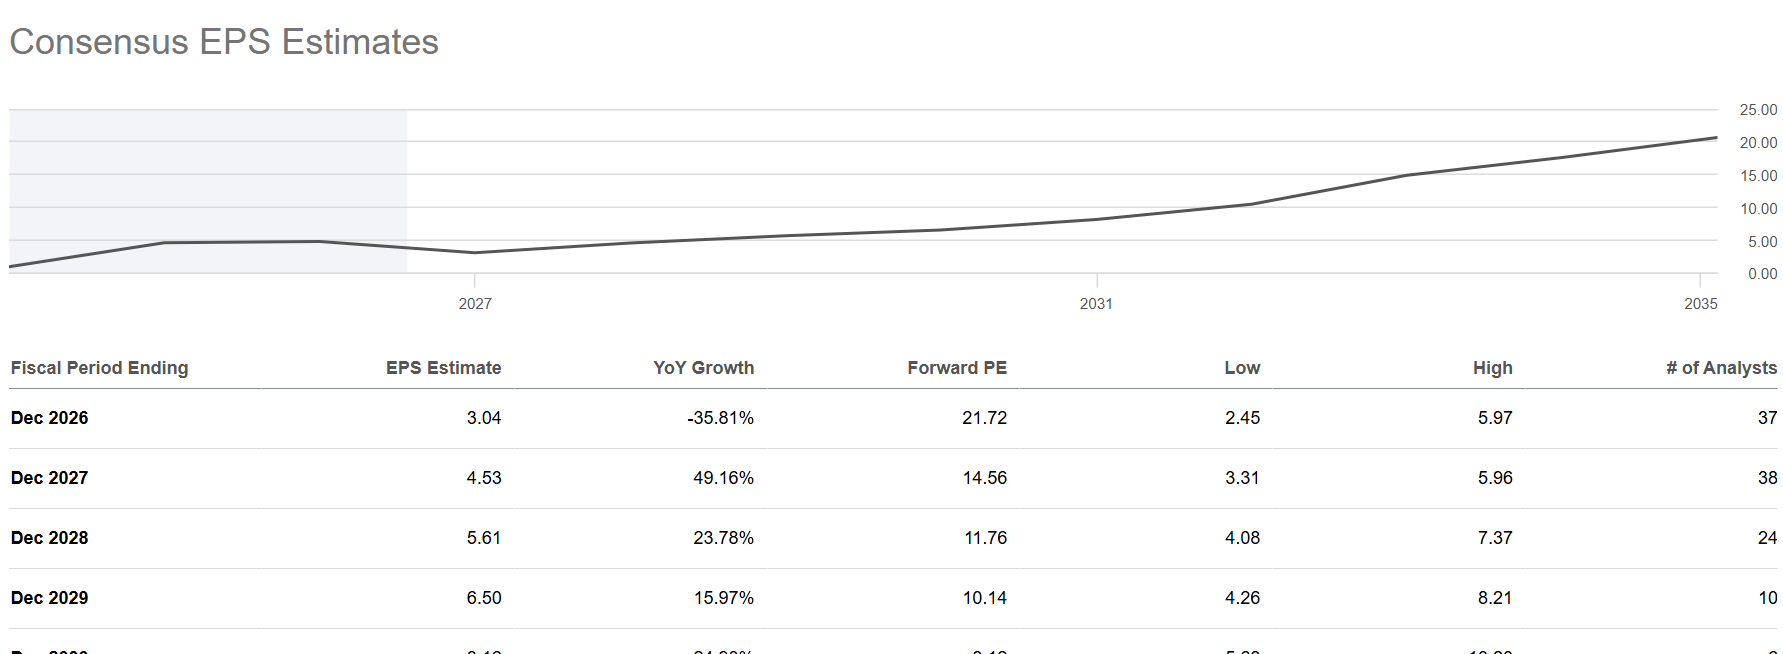1783x654 pixels.
Task: Click the -35.81% YoY growth value
Action: [720, 418]
